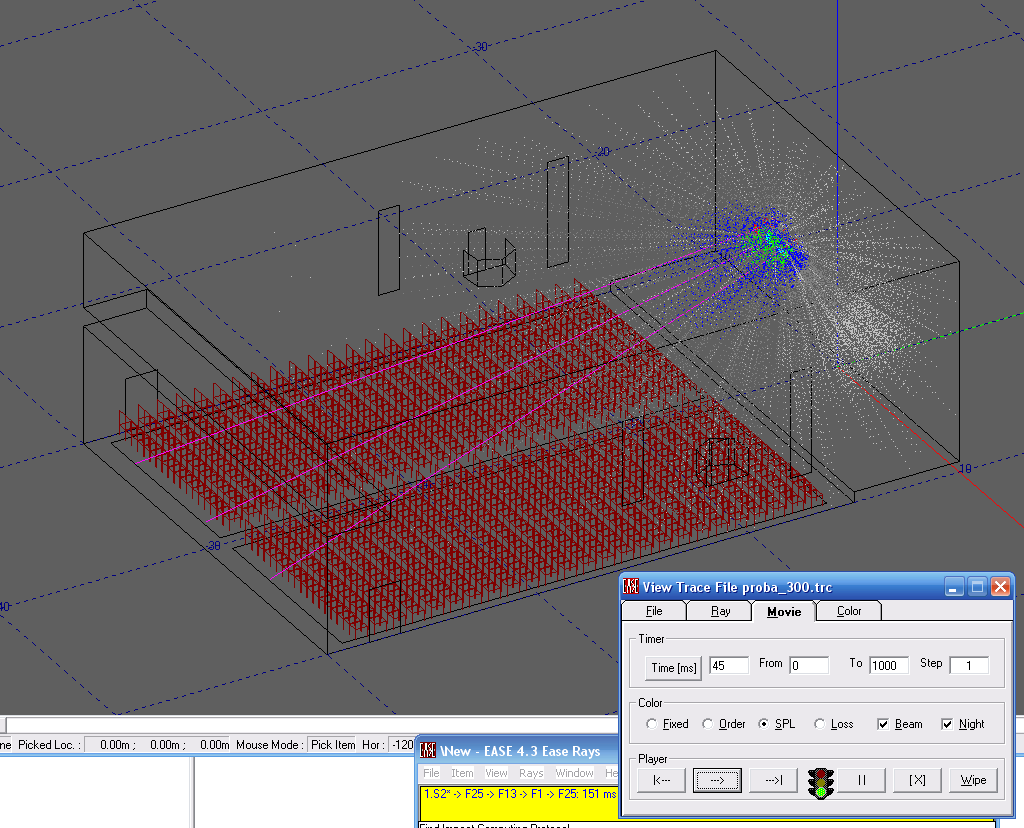Open the Color tab
Image resolution: width=1024 pixels, height=828 pixels.
(848, 611)
